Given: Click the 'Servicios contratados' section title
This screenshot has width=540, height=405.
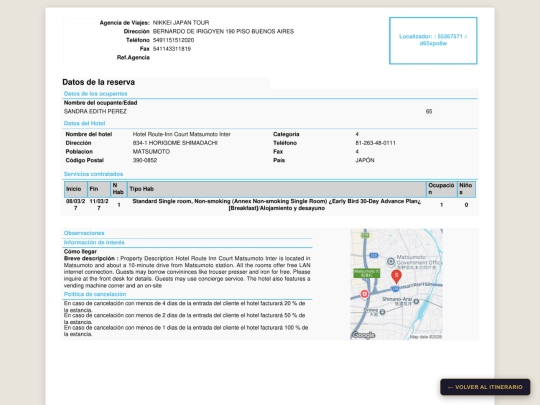Looking at the screenshot, I should 93,174.
